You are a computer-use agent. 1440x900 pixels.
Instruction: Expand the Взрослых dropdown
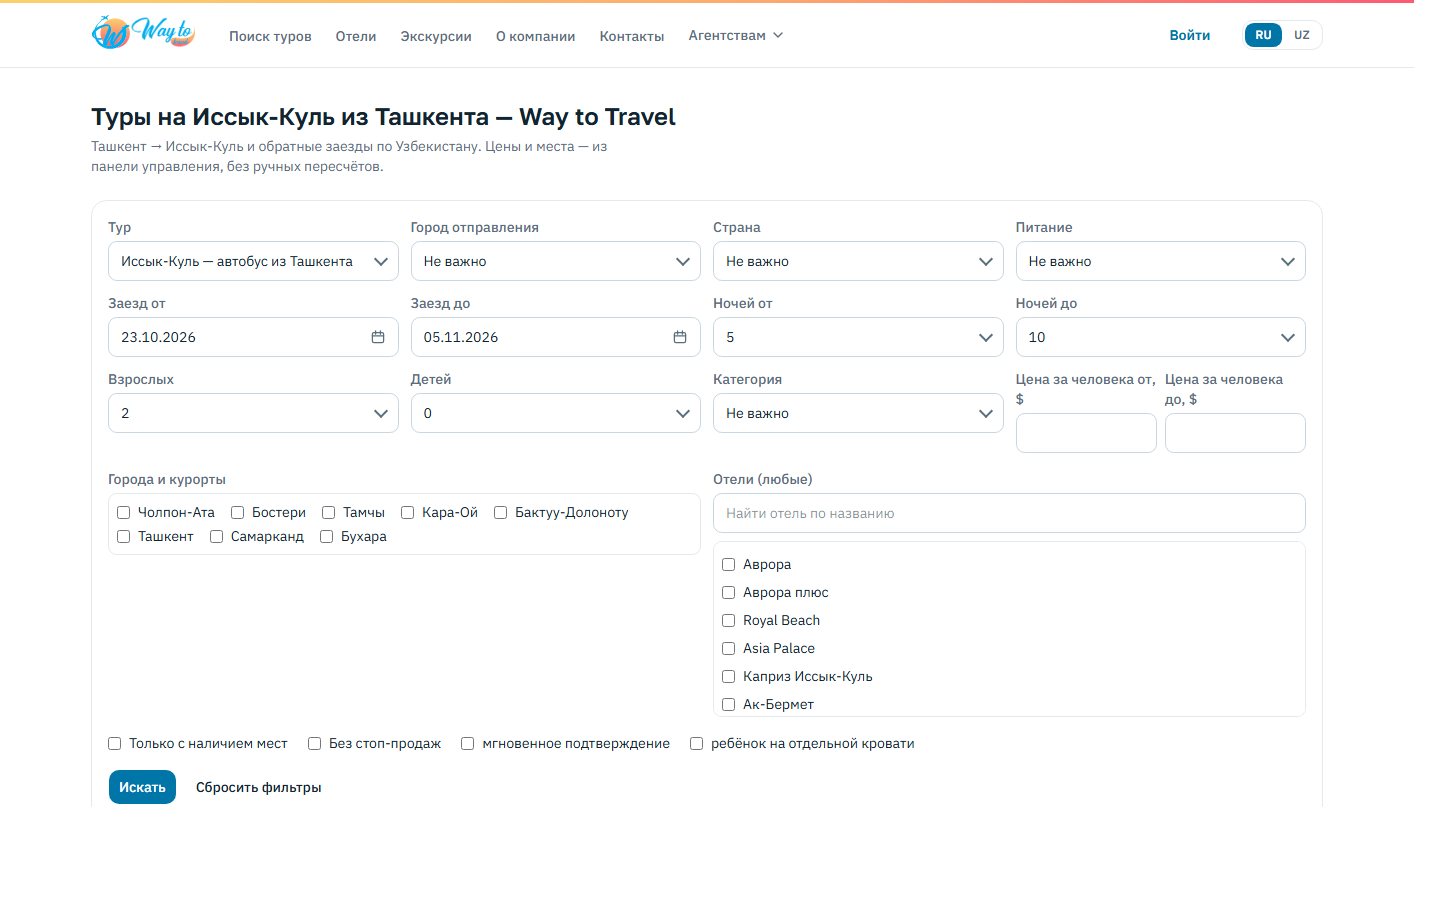(x=253, y=413)
